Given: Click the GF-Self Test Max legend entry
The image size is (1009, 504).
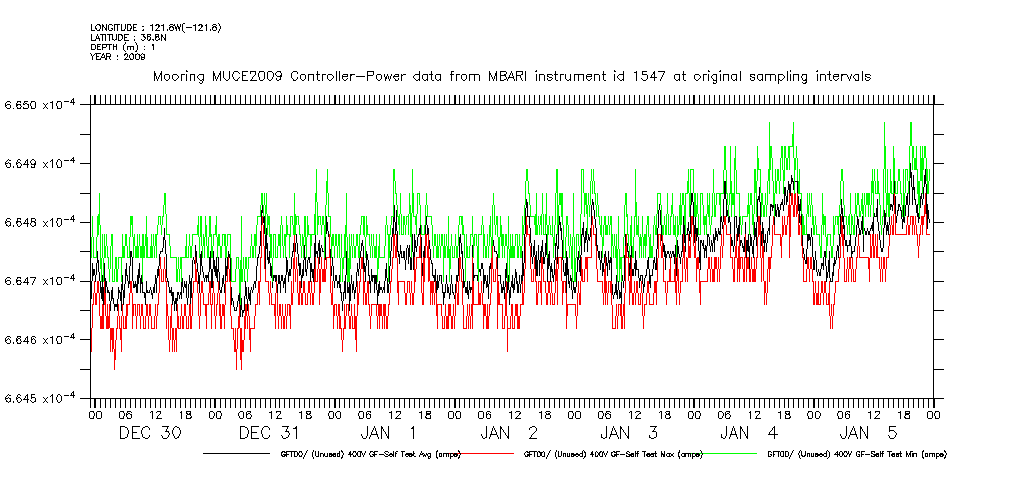Looking at the screenshot, I should click(613, 454).
